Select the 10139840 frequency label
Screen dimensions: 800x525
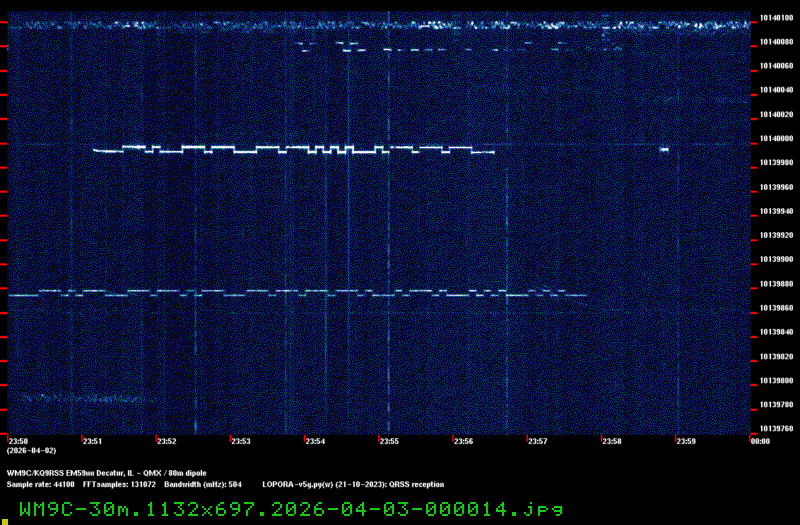coord(776,332)
